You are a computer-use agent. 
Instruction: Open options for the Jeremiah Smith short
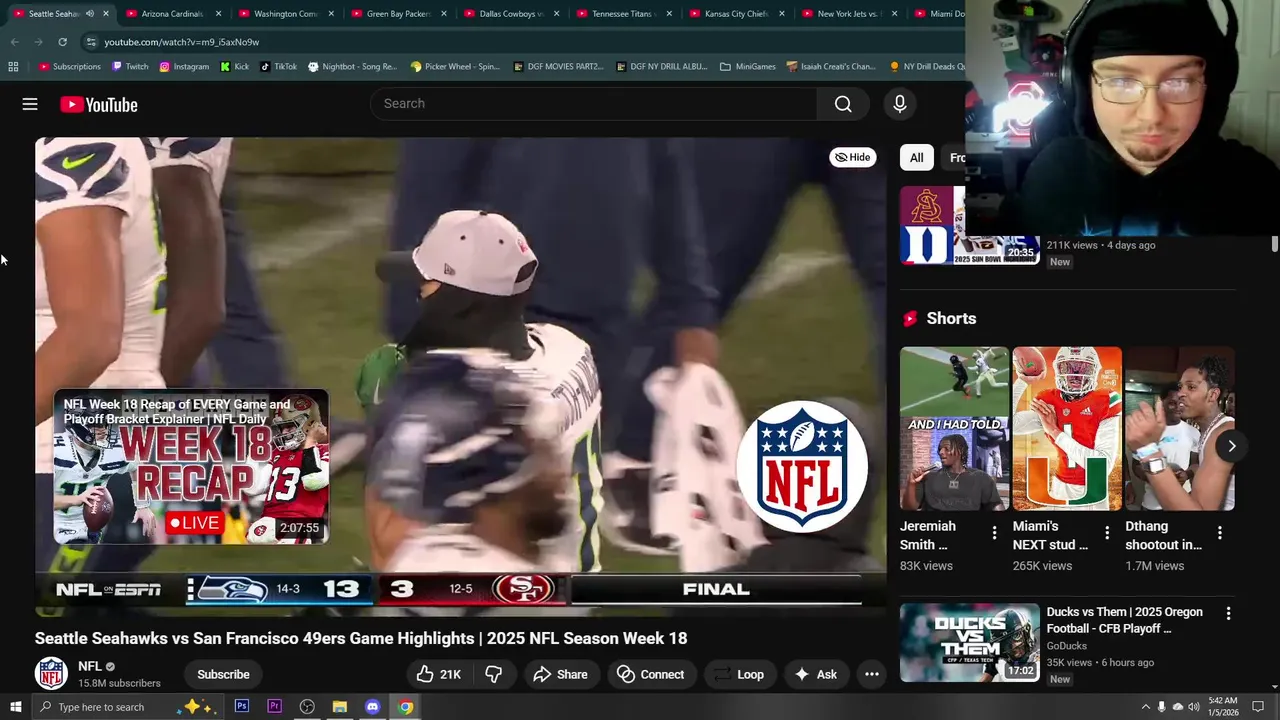click(994, 533)
